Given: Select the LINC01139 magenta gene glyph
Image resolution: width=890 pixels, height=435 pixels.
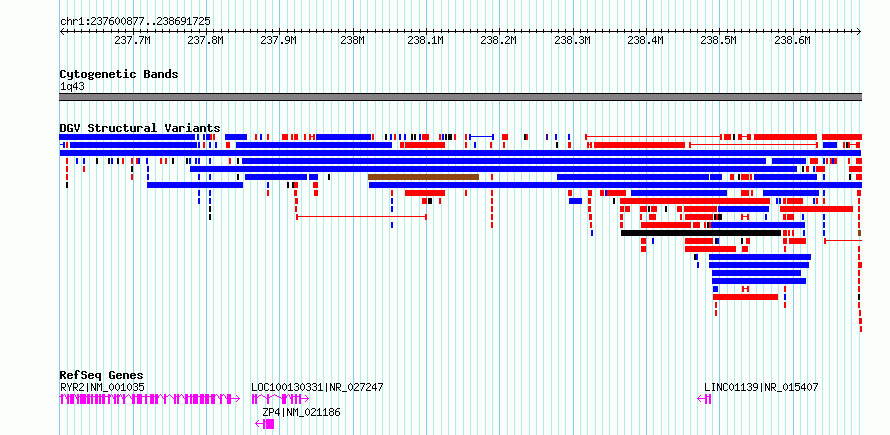Looking at the screenshot, I should point(704,399).
